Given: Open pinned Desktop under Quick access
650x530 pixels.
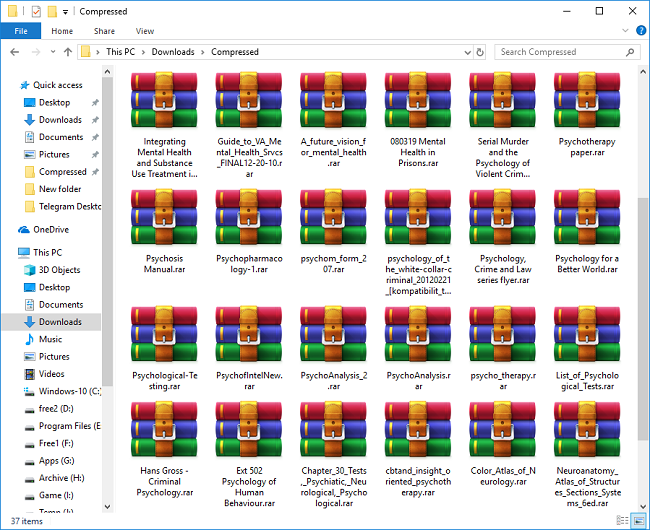Looking at the screenshot, I should coord(54,102).
